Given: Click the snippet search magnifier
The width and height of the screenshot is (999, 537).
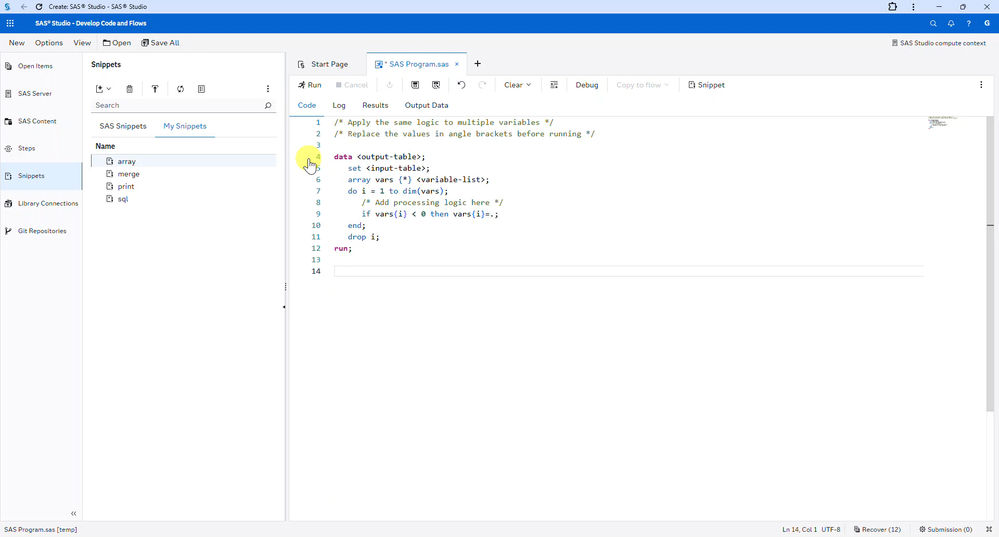Looking at the screenshot, I should click(268, 106).
